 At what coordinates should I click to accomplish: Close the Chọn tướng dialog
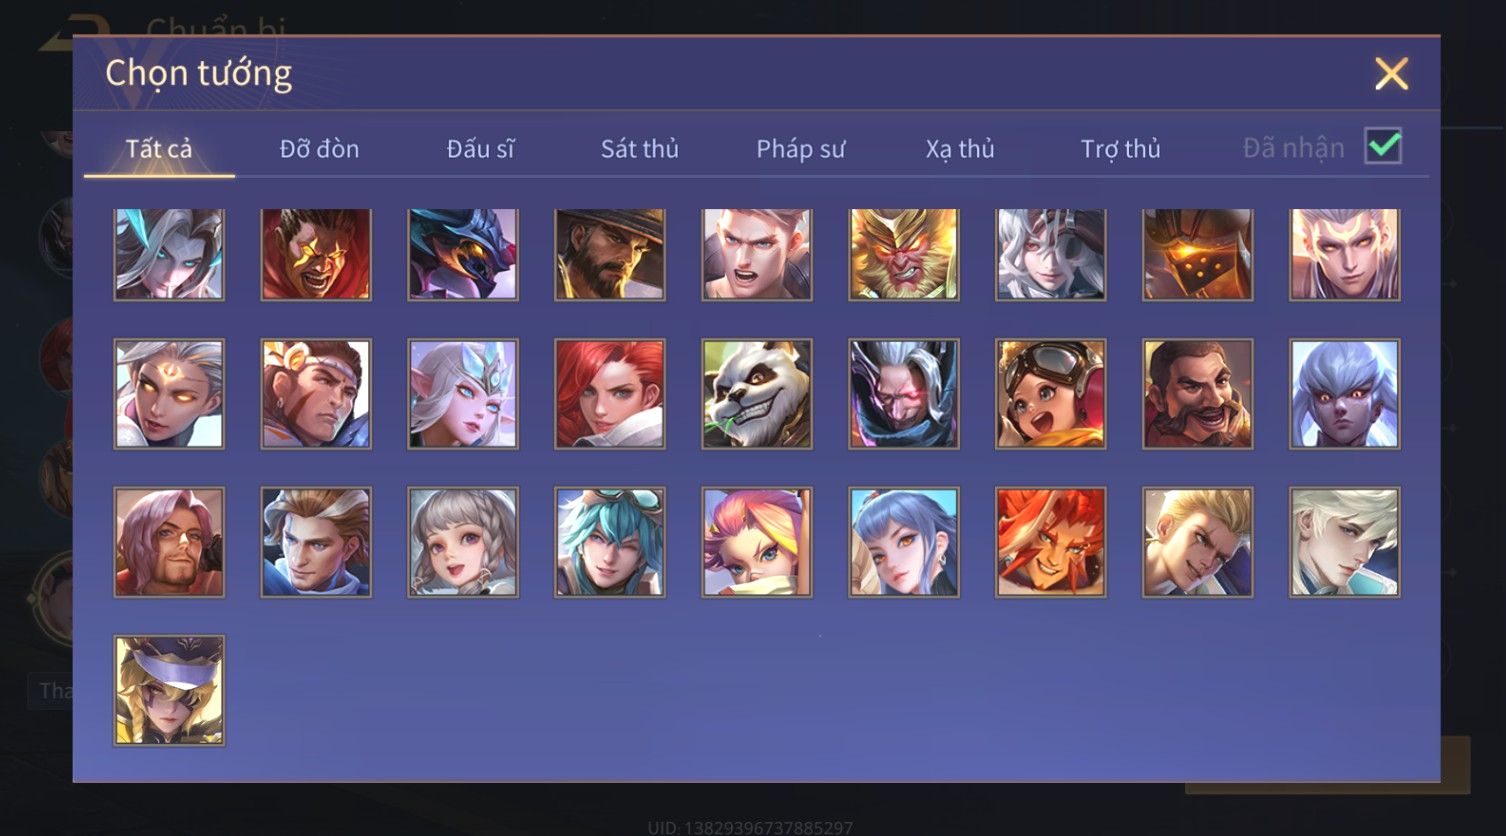[x=1391, y=74]
